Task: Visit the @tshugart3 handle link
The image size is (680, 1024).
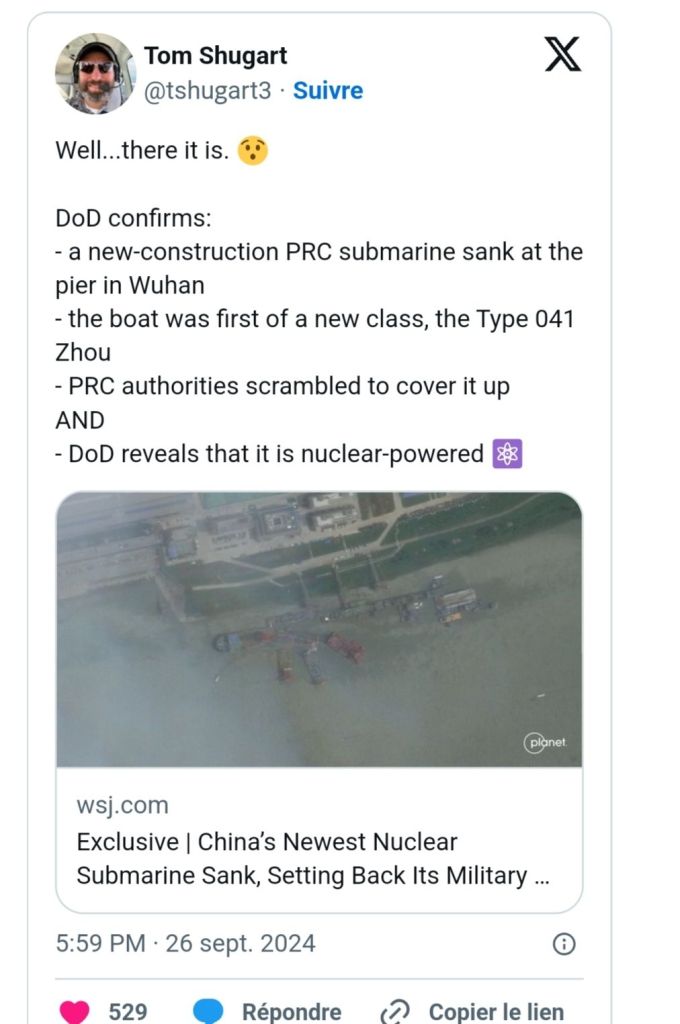Action: pyautogui.click(x=207, y=90)
